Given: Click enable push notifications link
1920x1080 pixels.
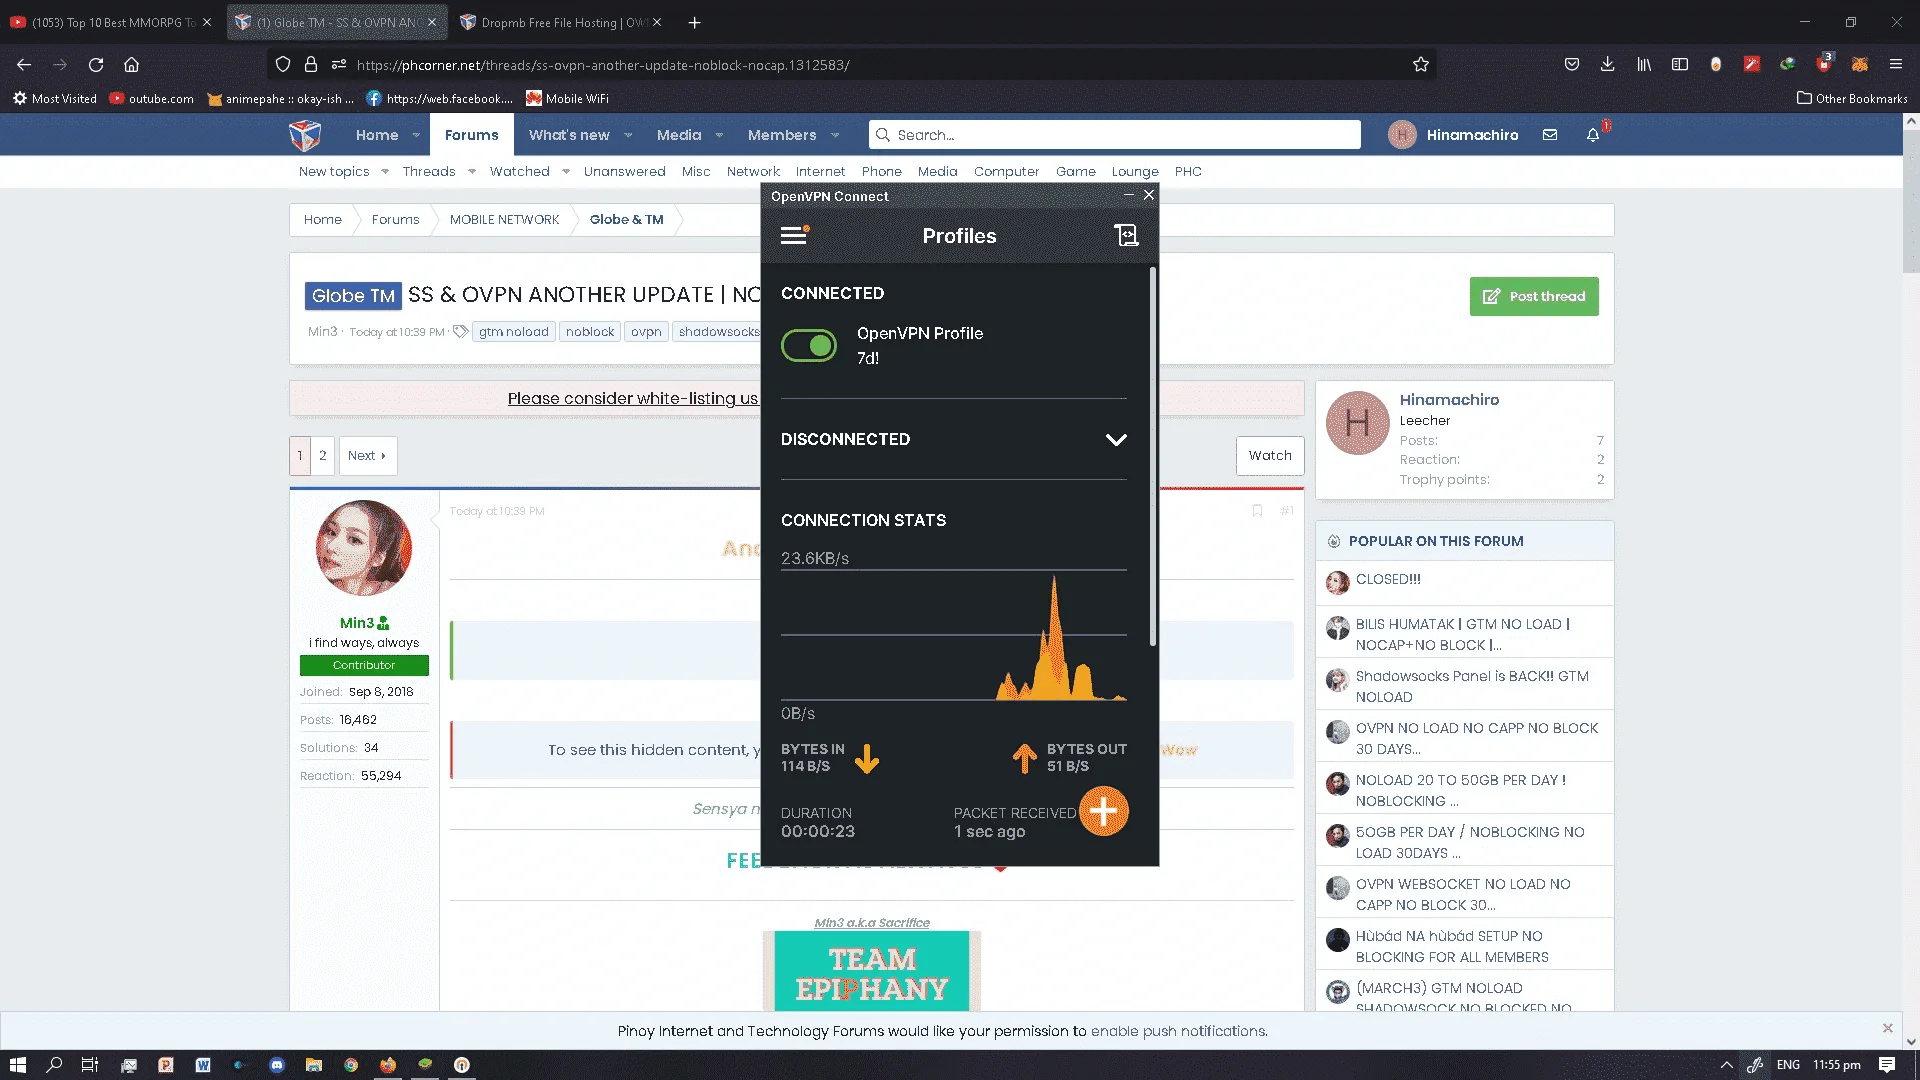Looking at the screenshot, I should pyautogui.click(x=1179, y=1031).
